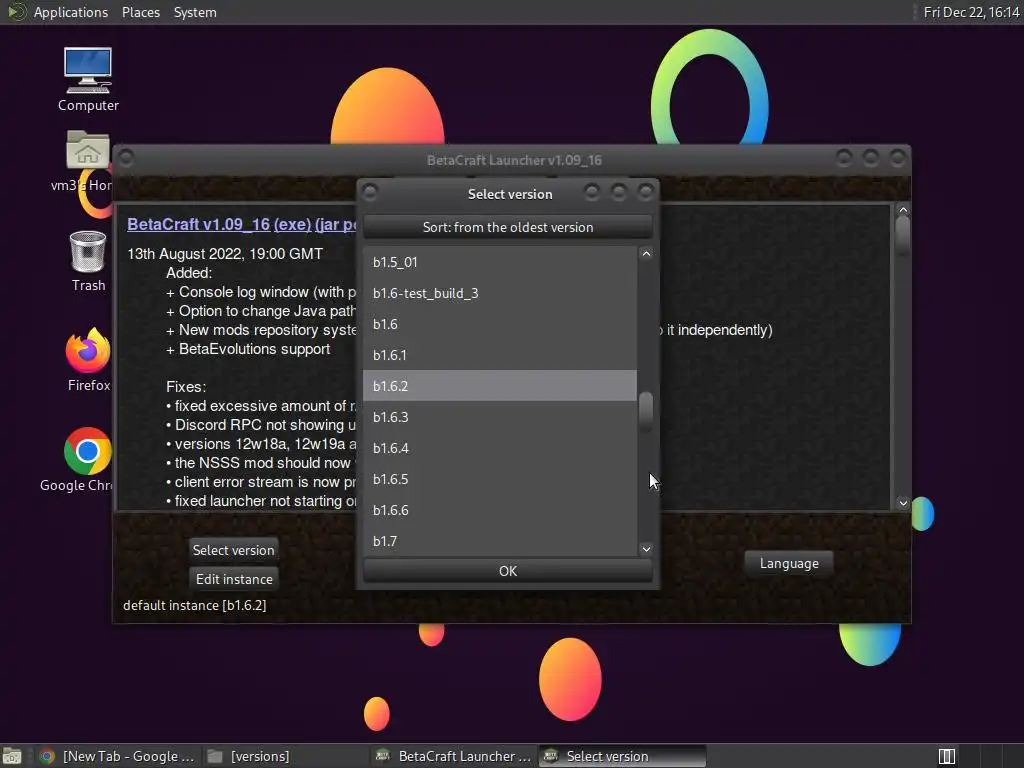Viewport: 1024px width, 768px height.
Task: Click Select version dialog window menu button
Action: tap(370, 192)
